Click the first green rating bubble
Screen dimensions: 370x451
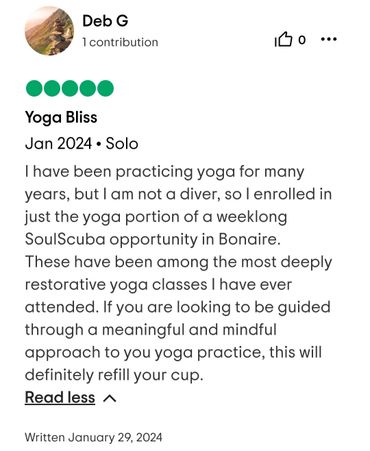(x=34, y=88)
